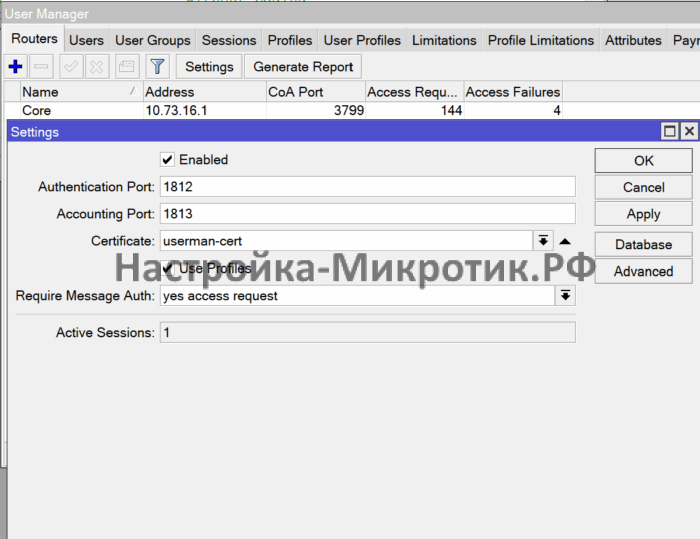Open the Profile Limitations tab
Image resolution: width=700 pixels, height=539 pixels.
[541, 41]
